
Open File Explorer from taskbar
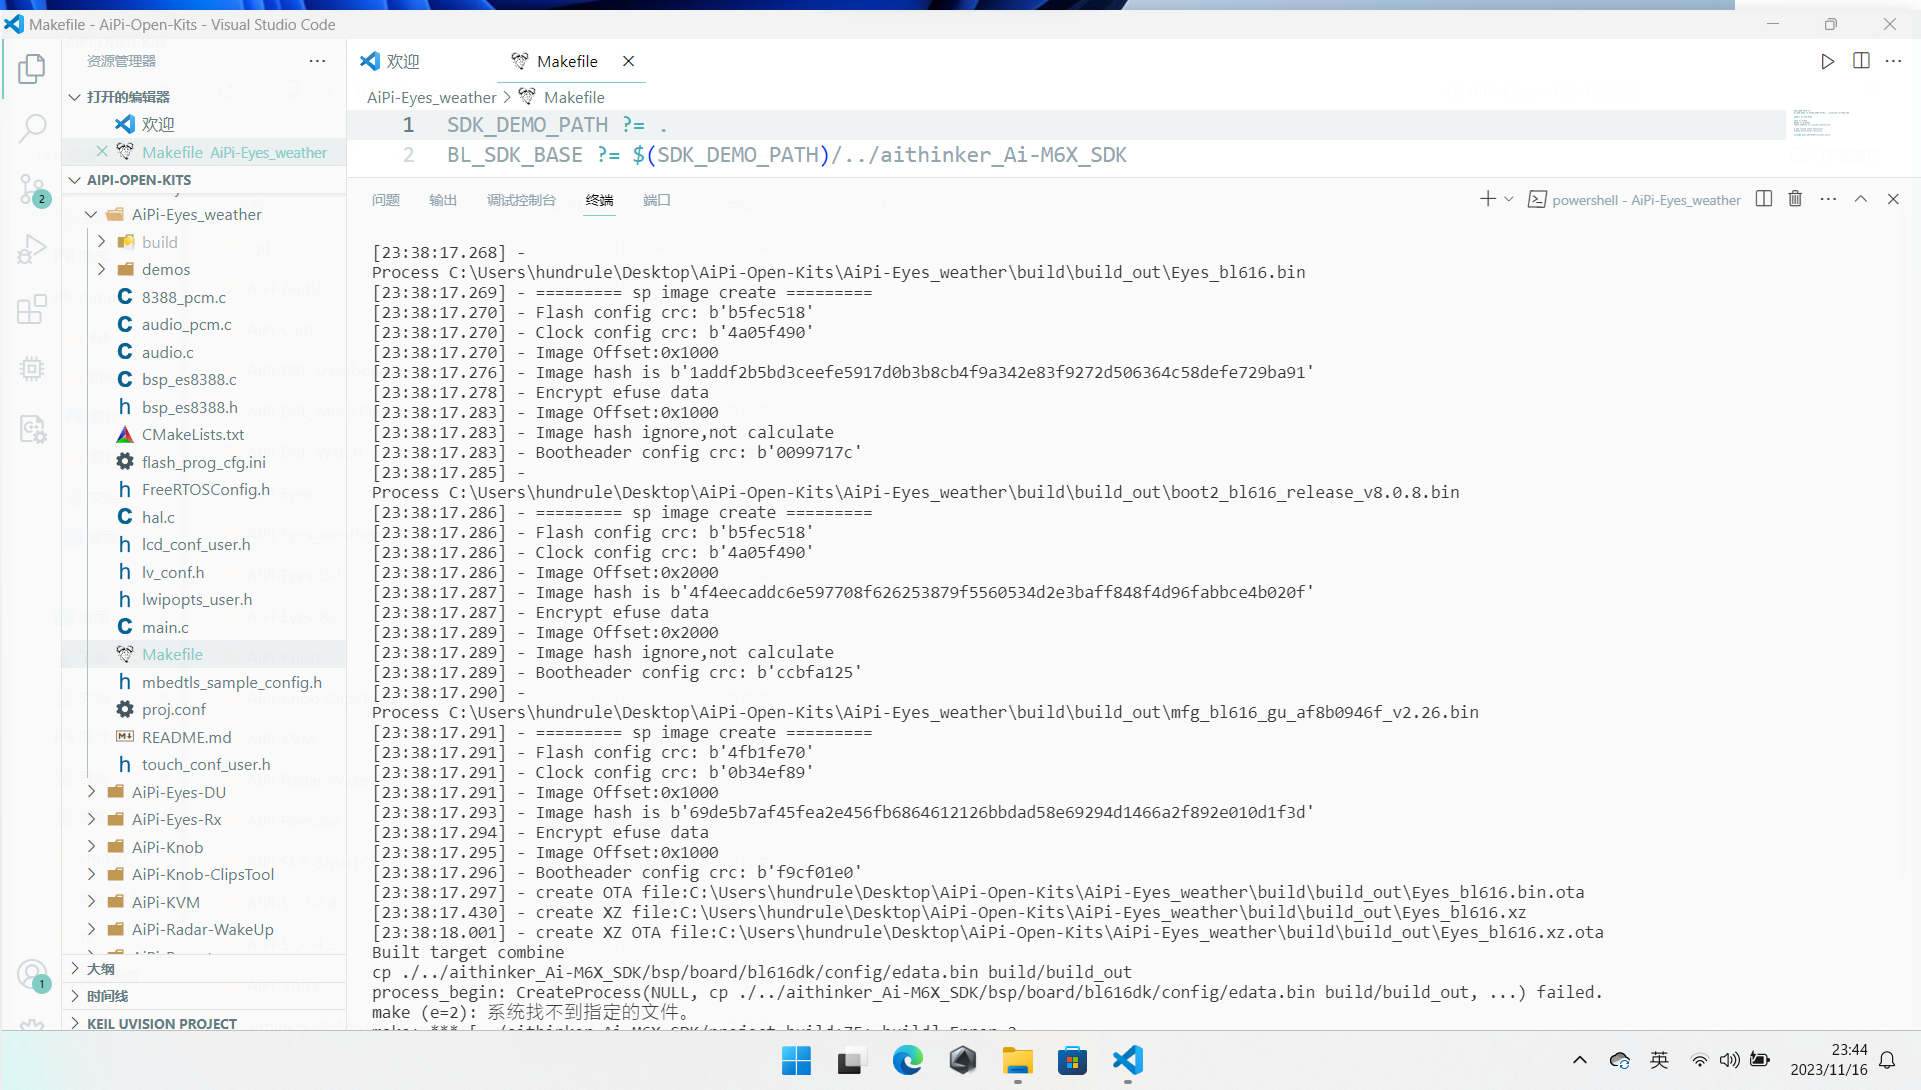tap(1017, 1060)
